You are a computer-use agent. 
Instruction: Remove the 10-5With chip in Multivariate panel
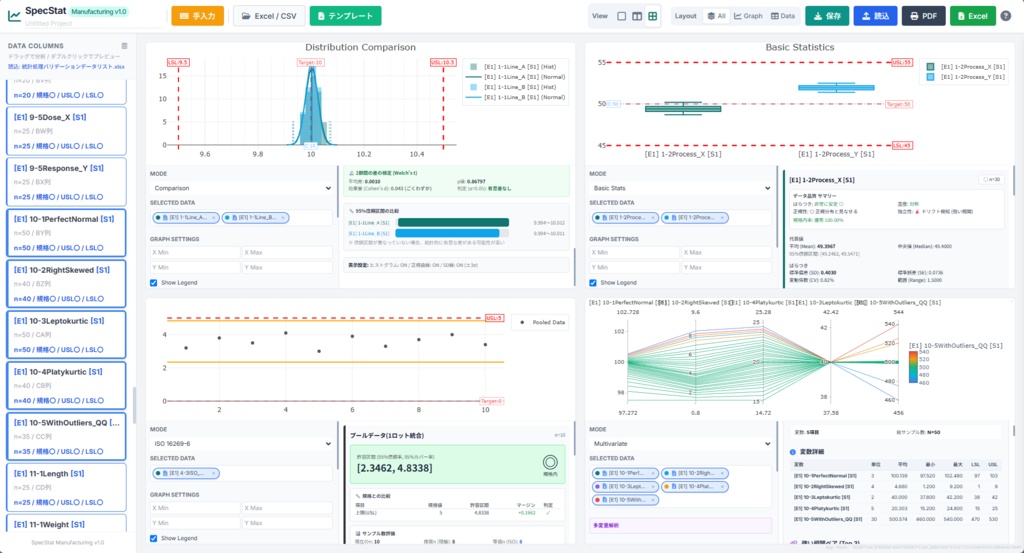(652, 500)
